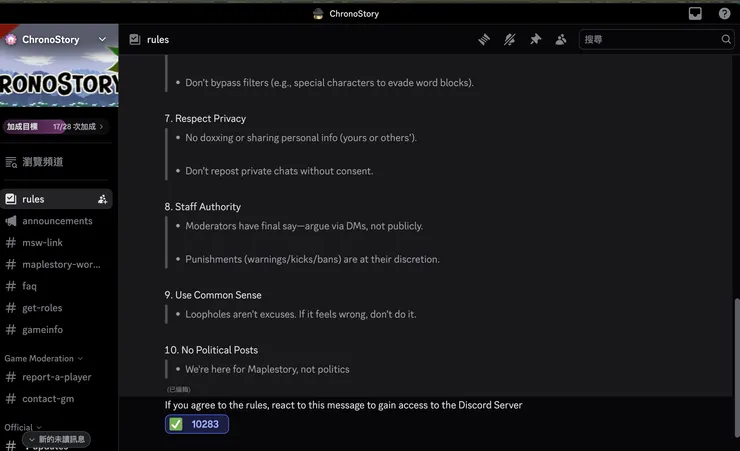Click the server boost goal progress bar
This screenshot has height=451, width=740.
pyautogui.click(x=56, y=127)
